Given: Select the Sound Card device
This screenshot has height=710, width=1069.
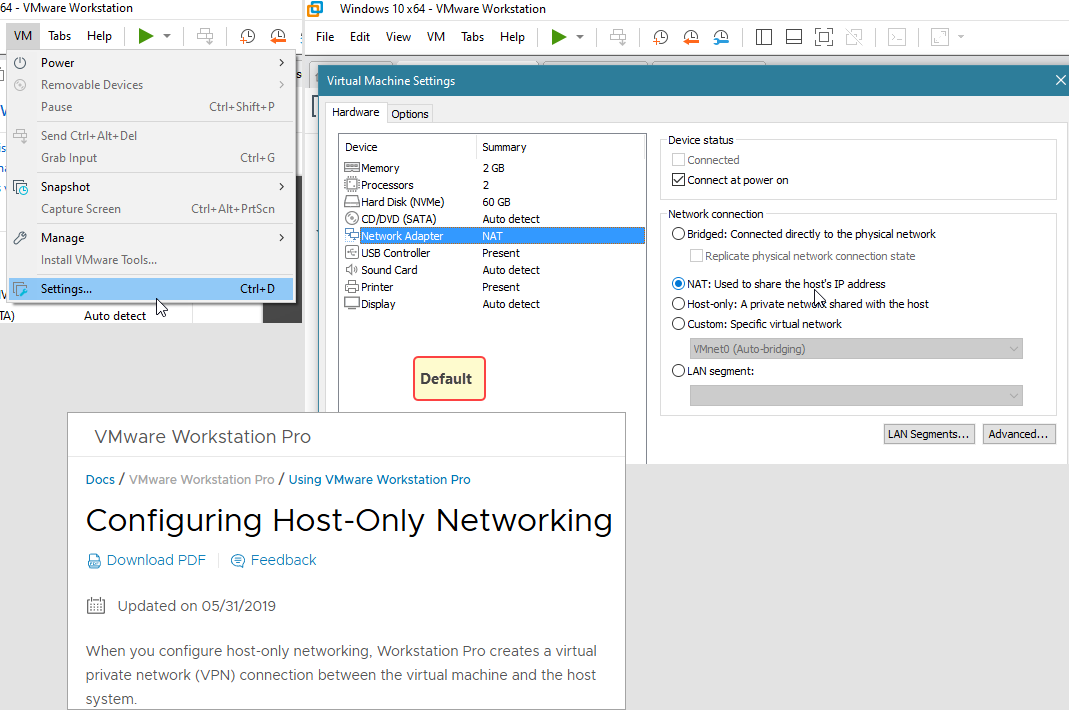Looking at the screenshot, I should point(492,270).
